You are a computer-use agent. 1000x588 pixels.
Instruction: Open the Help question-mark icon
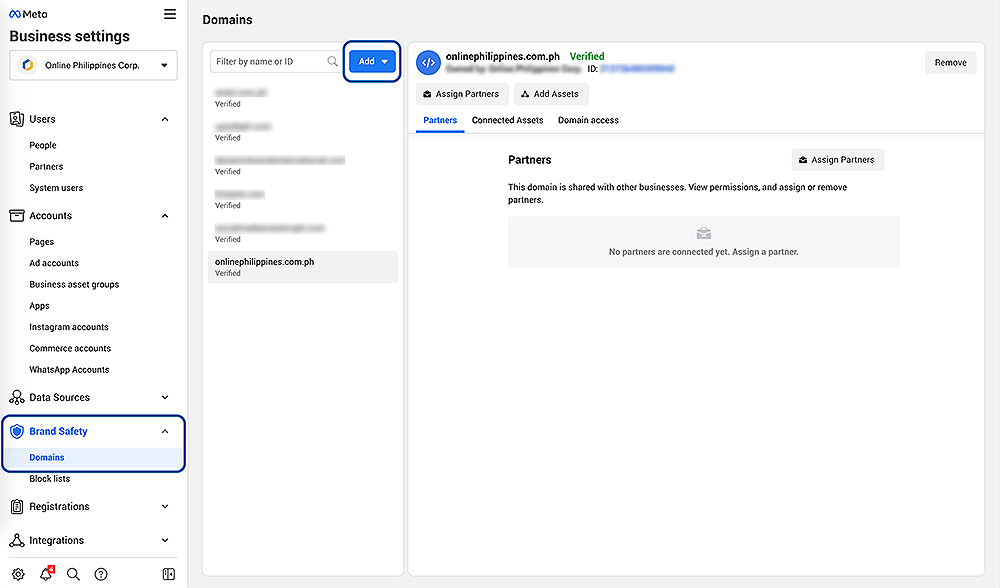point(100,573)
